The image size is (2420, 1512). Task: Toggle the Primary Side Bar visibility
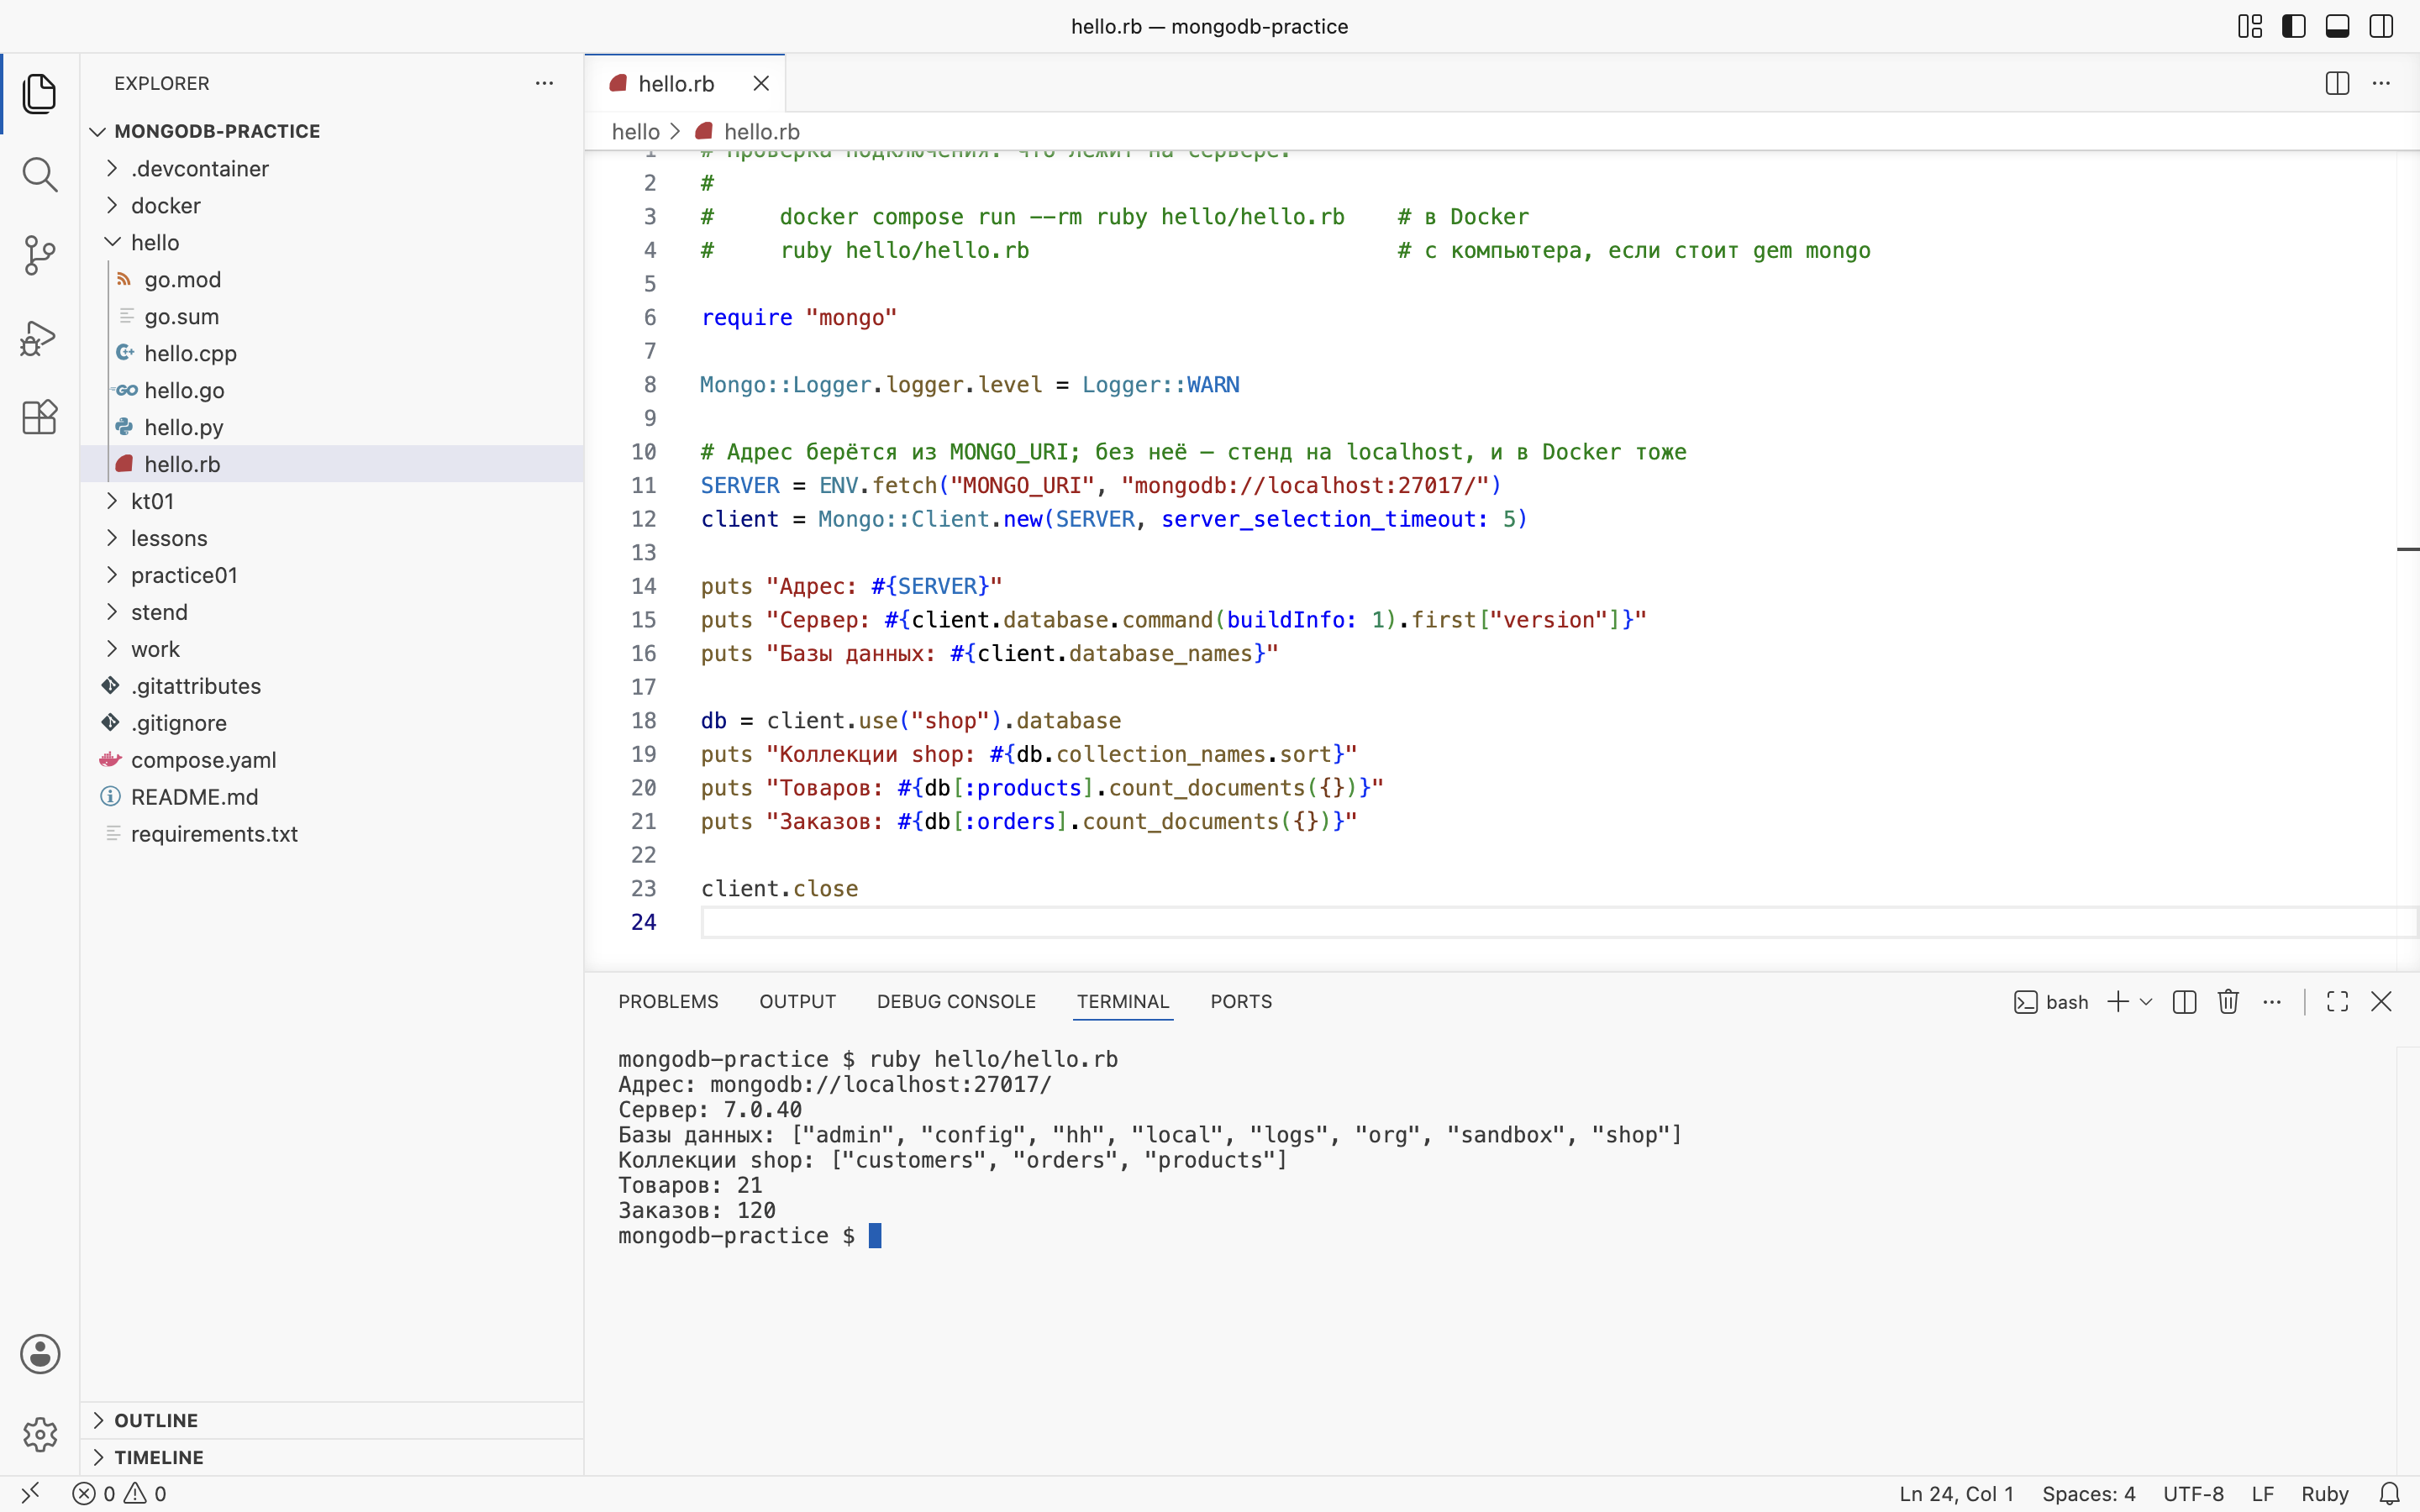click(2294, 26)
